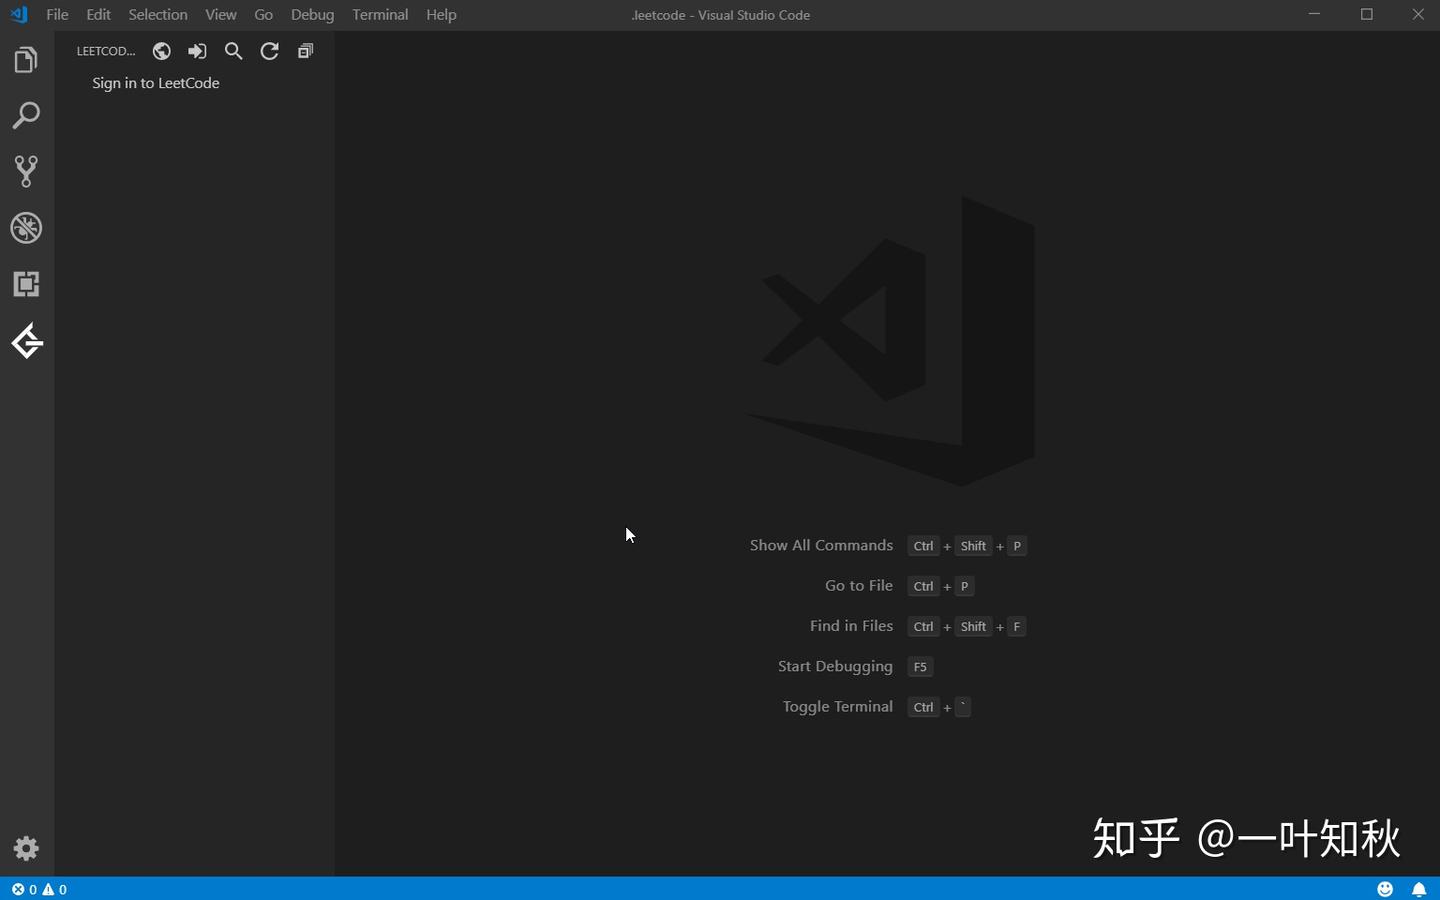This screenshot has width=1440, height=900.
Task: Click the LeetCode search problem icon
Action: [x=234, y=51]
